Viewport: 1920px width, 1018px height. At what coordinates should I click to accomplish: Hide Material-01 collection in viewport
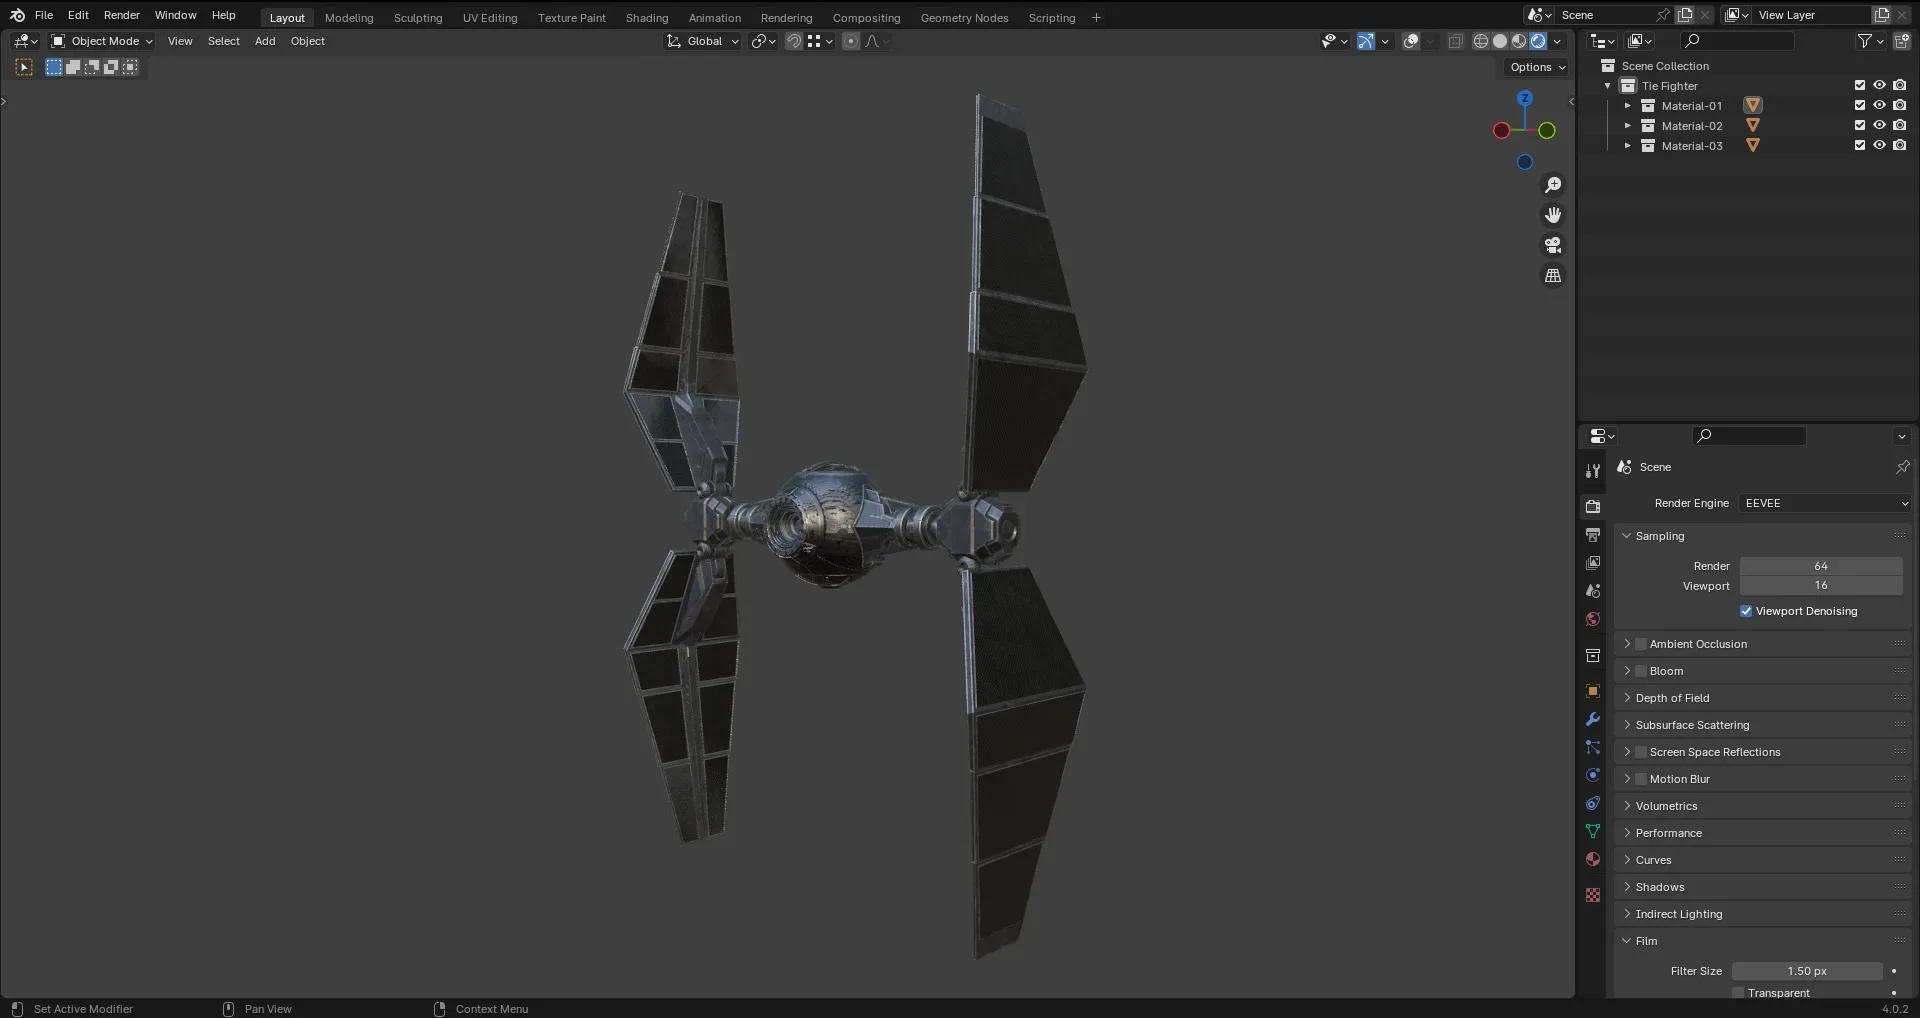[x=1879, y=105]
